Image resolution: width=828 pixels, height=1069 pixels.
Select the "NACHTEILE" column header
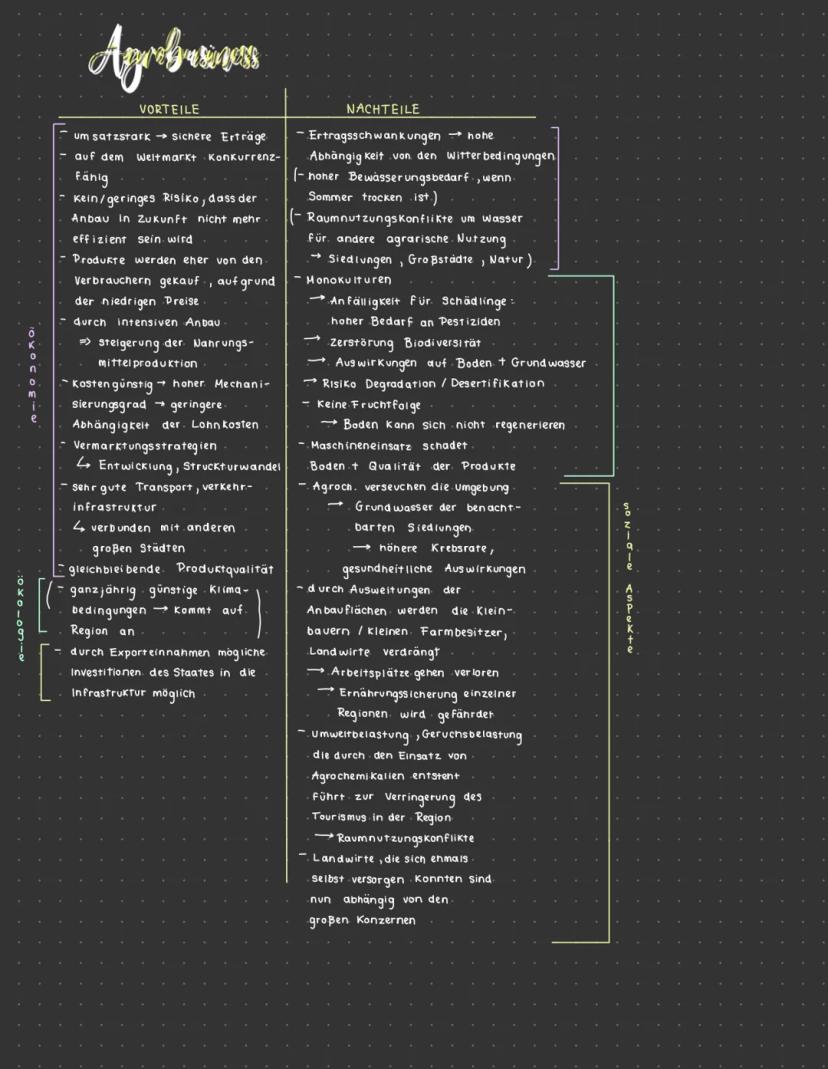(382, 109)
